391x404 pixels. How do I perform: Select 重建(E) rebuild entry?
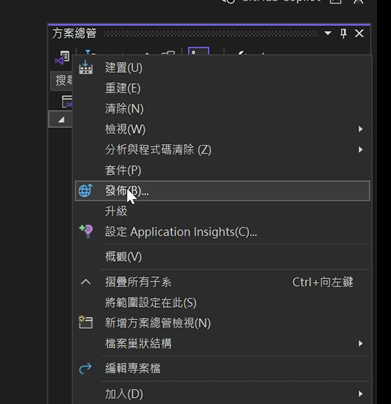tap(222, 88)
